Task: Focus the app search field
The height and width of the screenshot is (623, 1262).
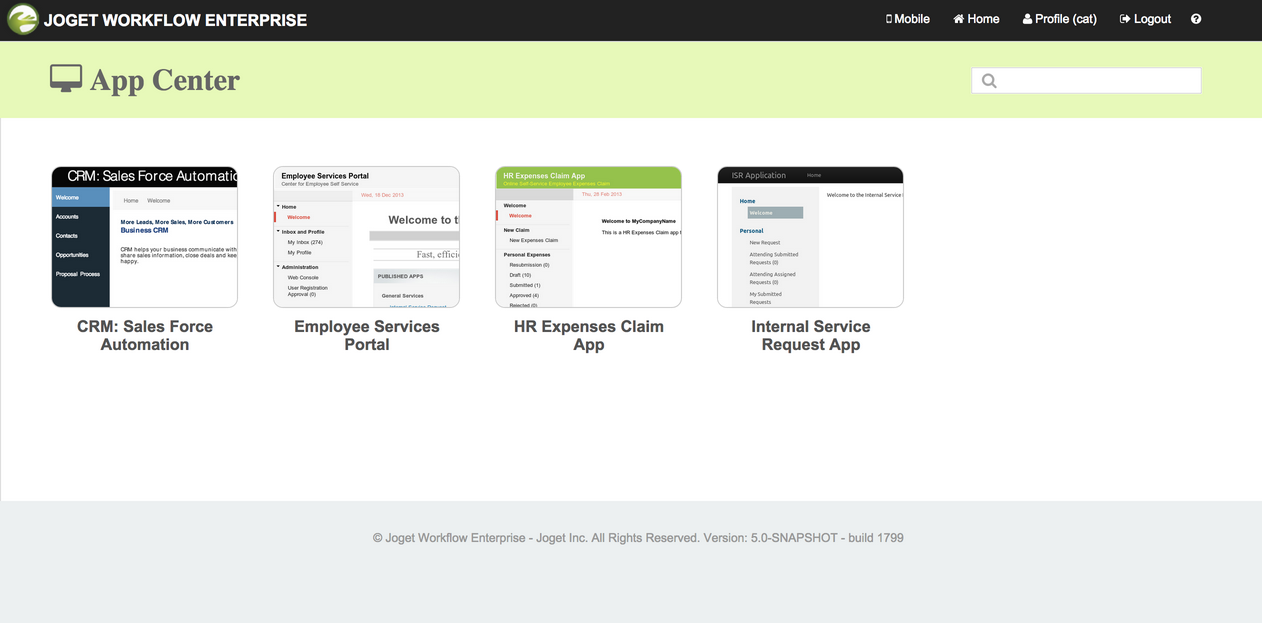Action: tap(1086, 81)
